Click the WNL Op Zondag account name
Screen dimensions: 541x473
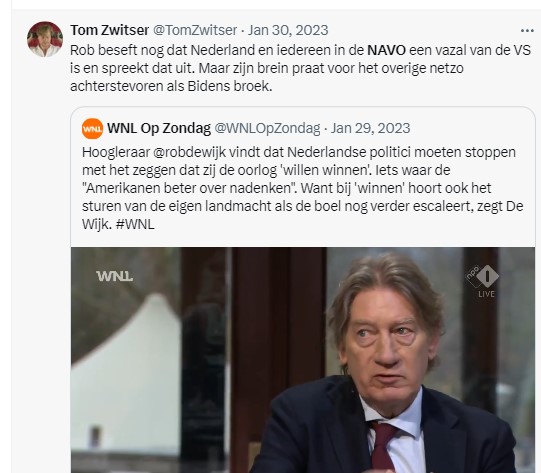pos(159,128)
